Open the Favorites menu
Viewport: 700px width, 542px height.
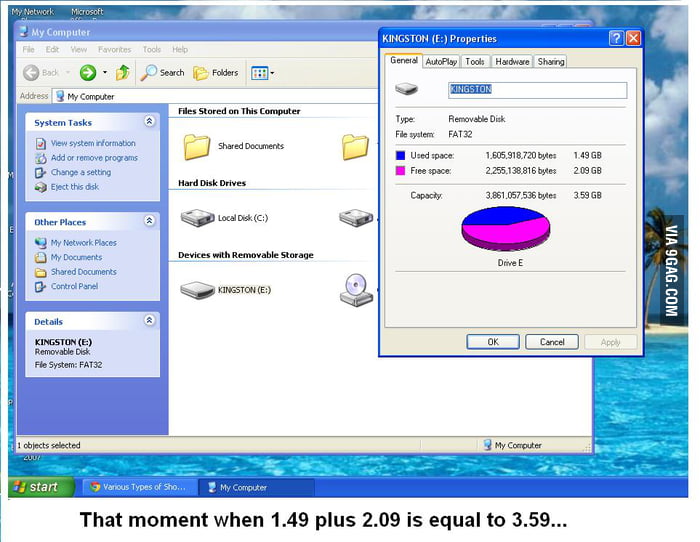pyautogui.click(x=114, y=49)
